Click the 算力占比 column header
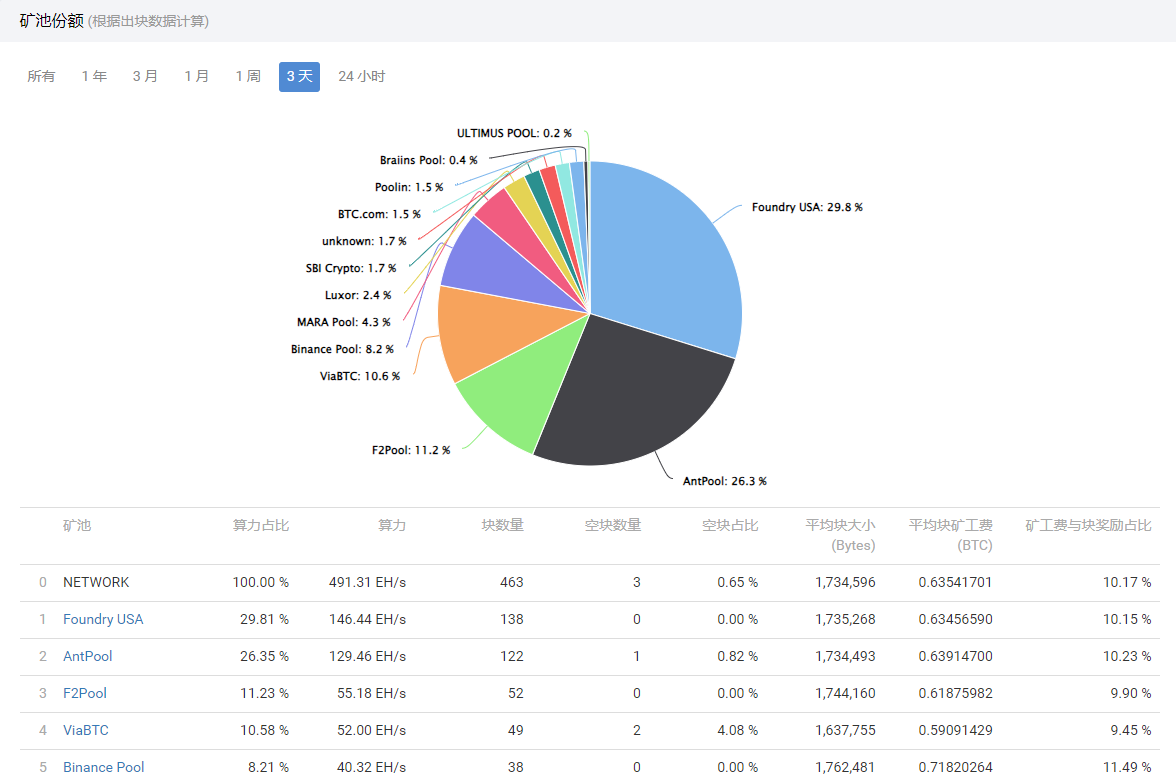The width and height of the screenshot is (1176, 781). click(x=260, y=525)
